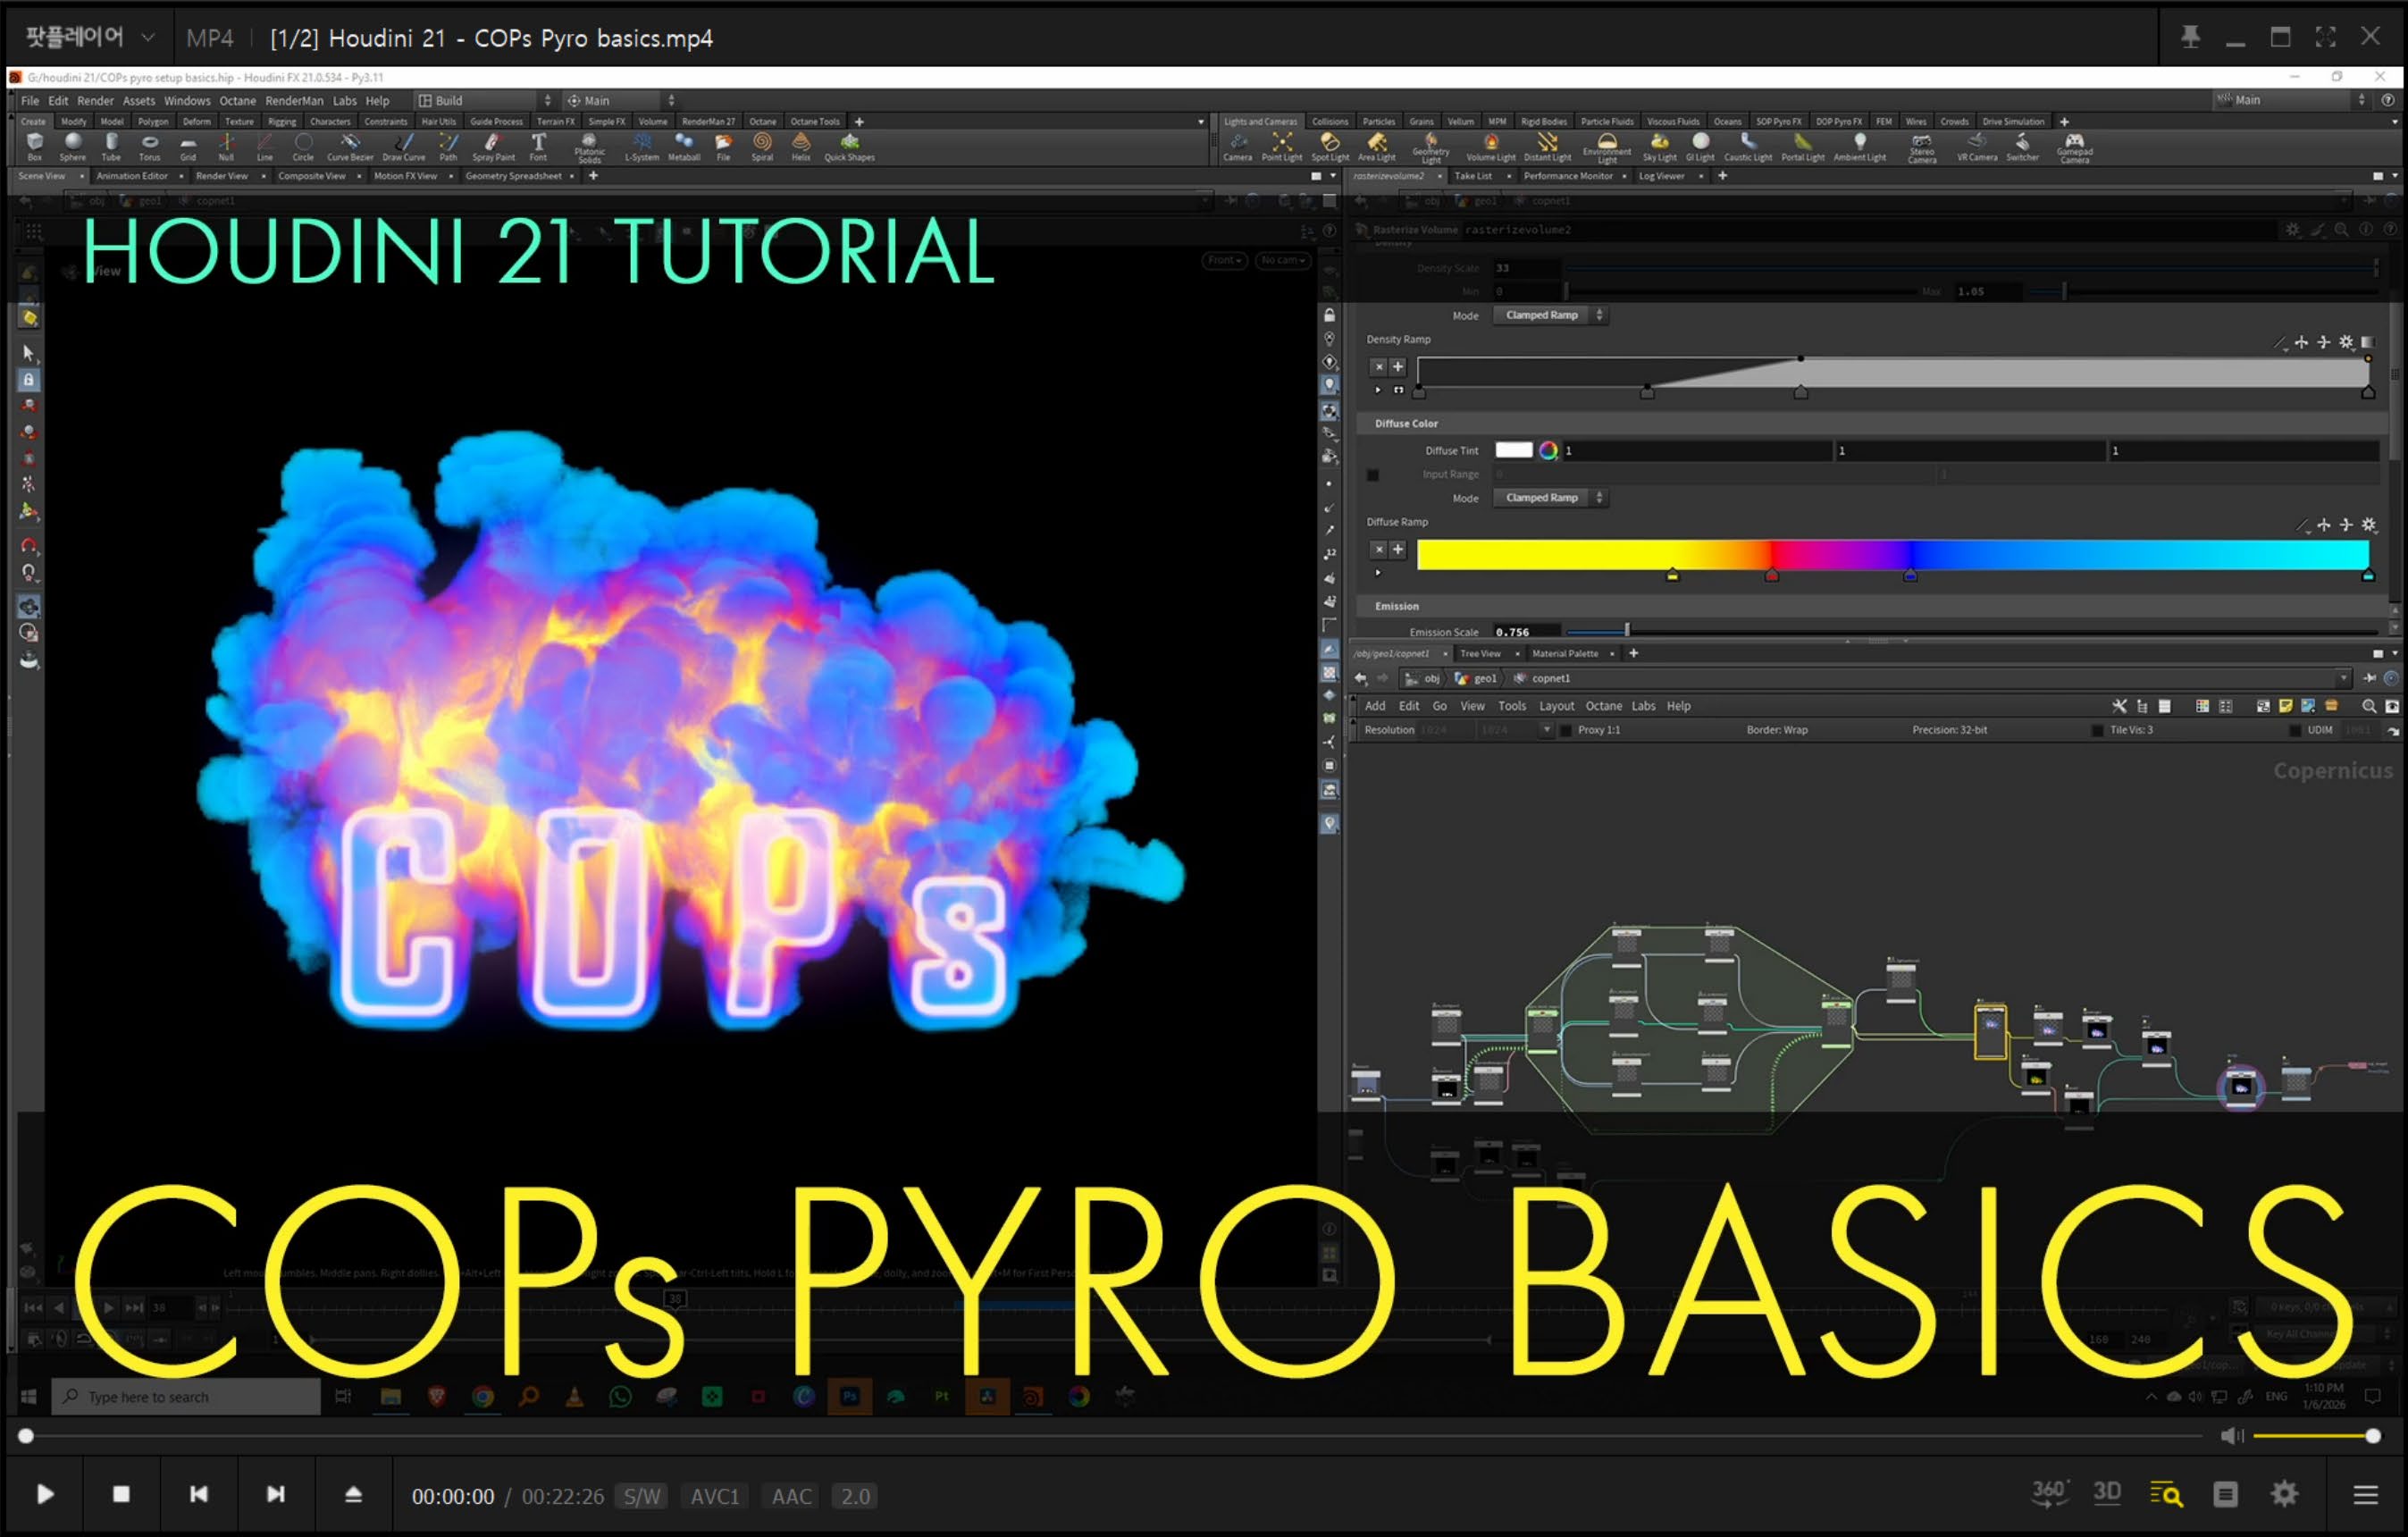Screen dimensions: 2408x1537
Task: Select the Torus shelf tool
Action: click(150, 147)
